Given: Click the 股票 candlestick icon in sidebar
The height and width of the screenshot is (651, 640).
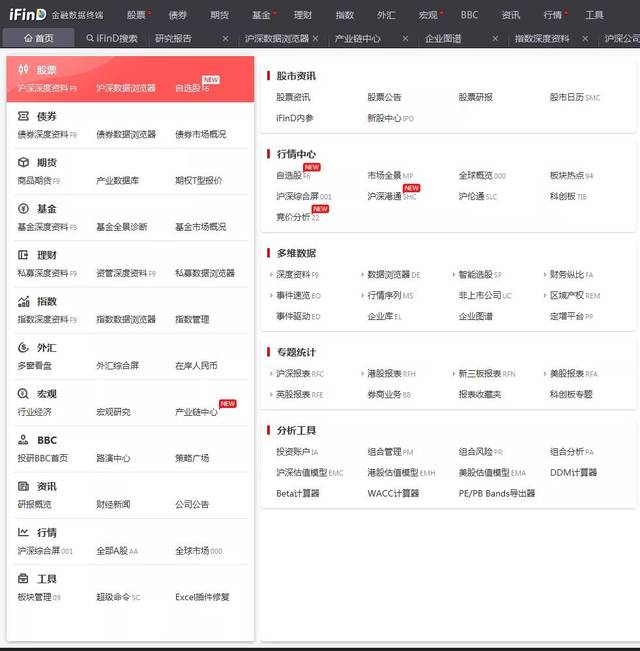Looking at the screenshot, I should coord(23,69).
